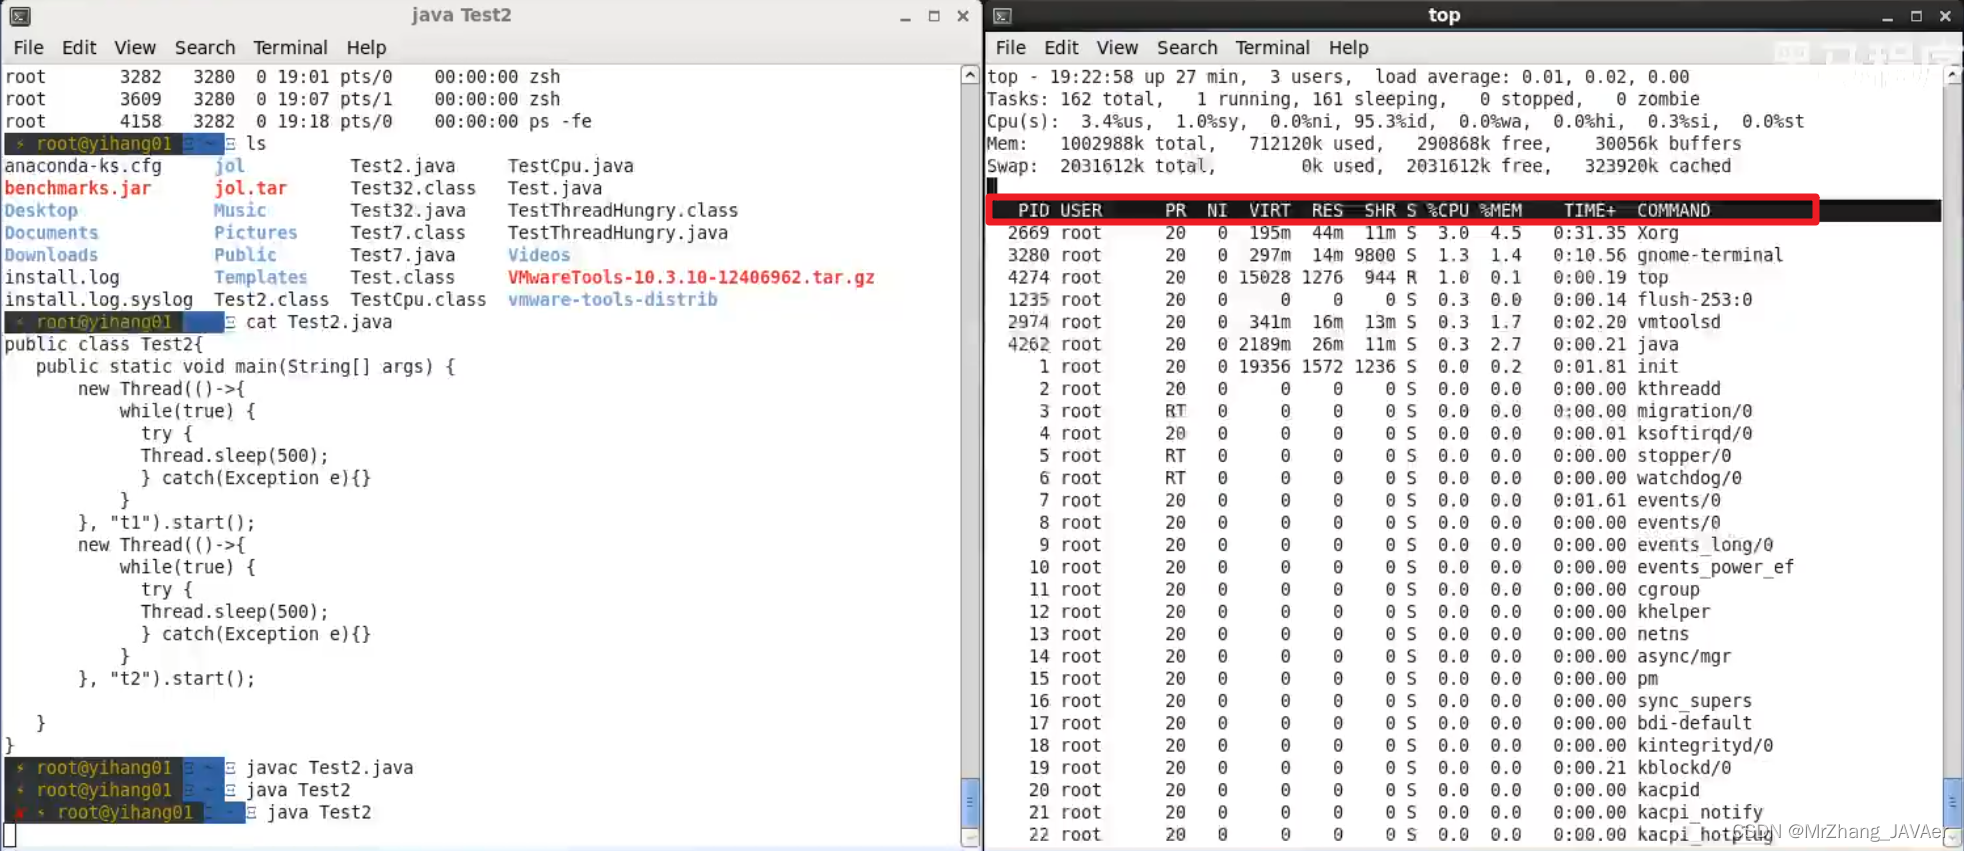Screen dimensions: 1964x851
Task: Click scroll-up arrow in top window scrollbar
Action: (1953, 75)
